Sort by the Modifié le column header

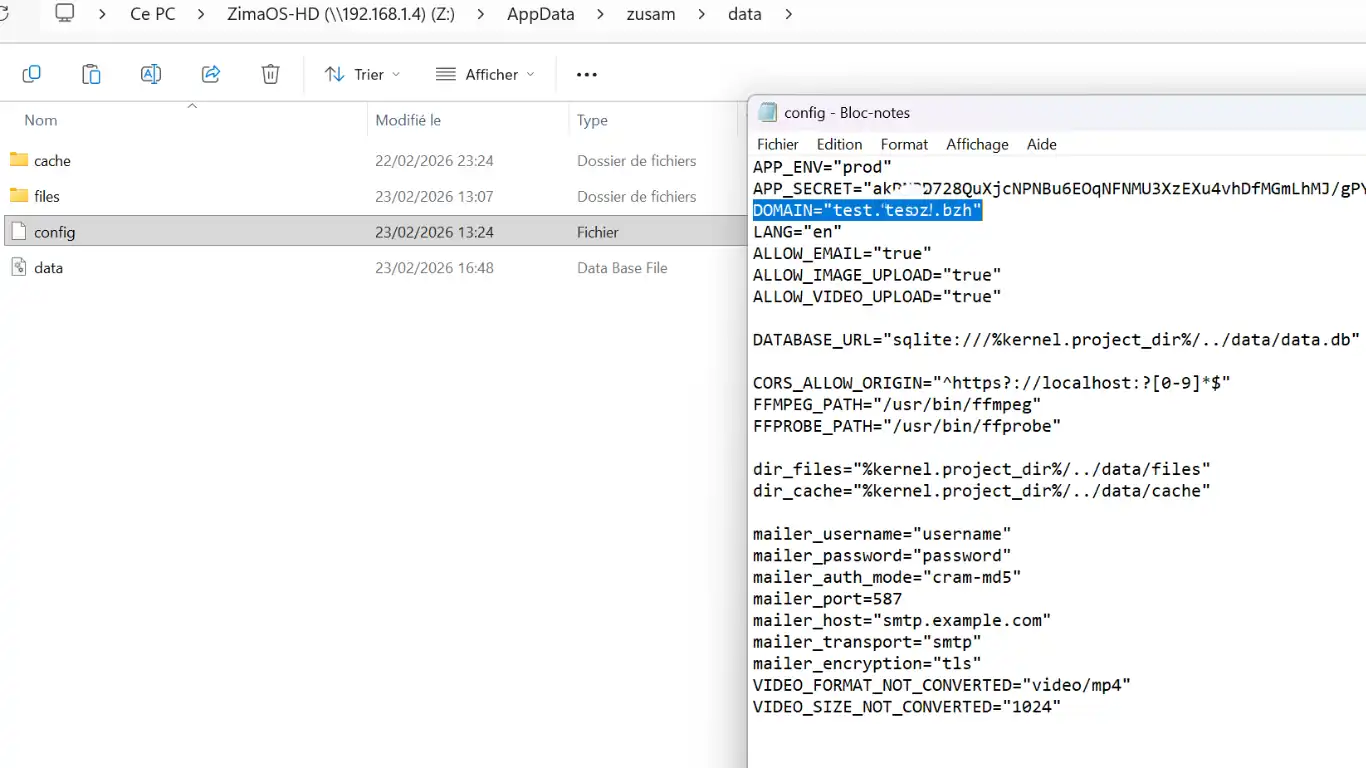click(408, 120)
